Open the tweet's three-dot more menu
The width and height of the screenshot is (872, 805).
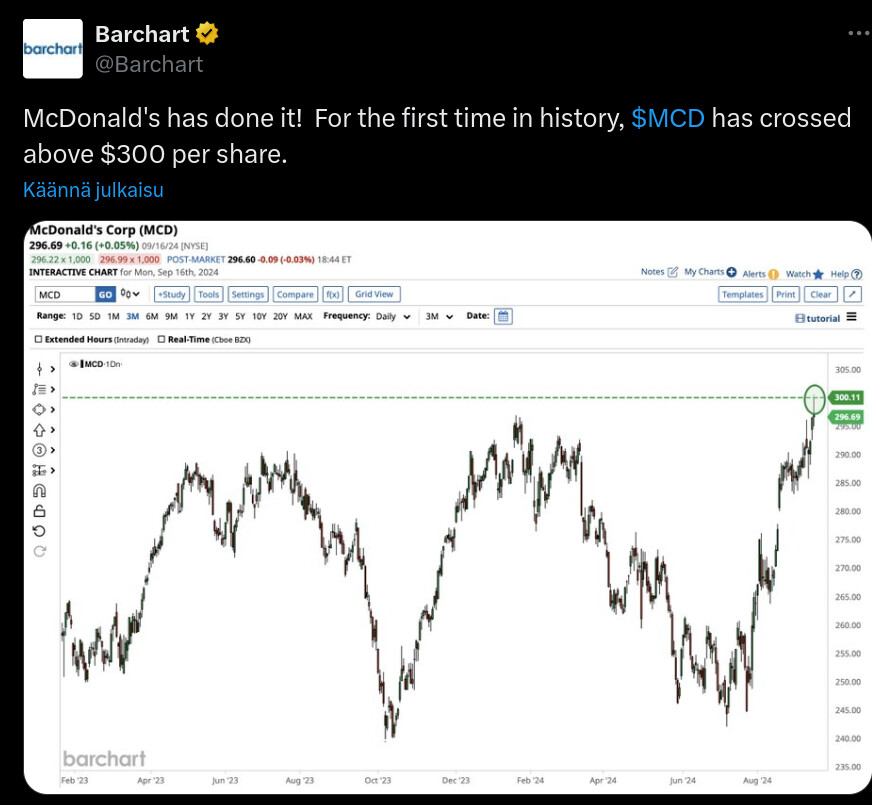(x=857, y=33)
